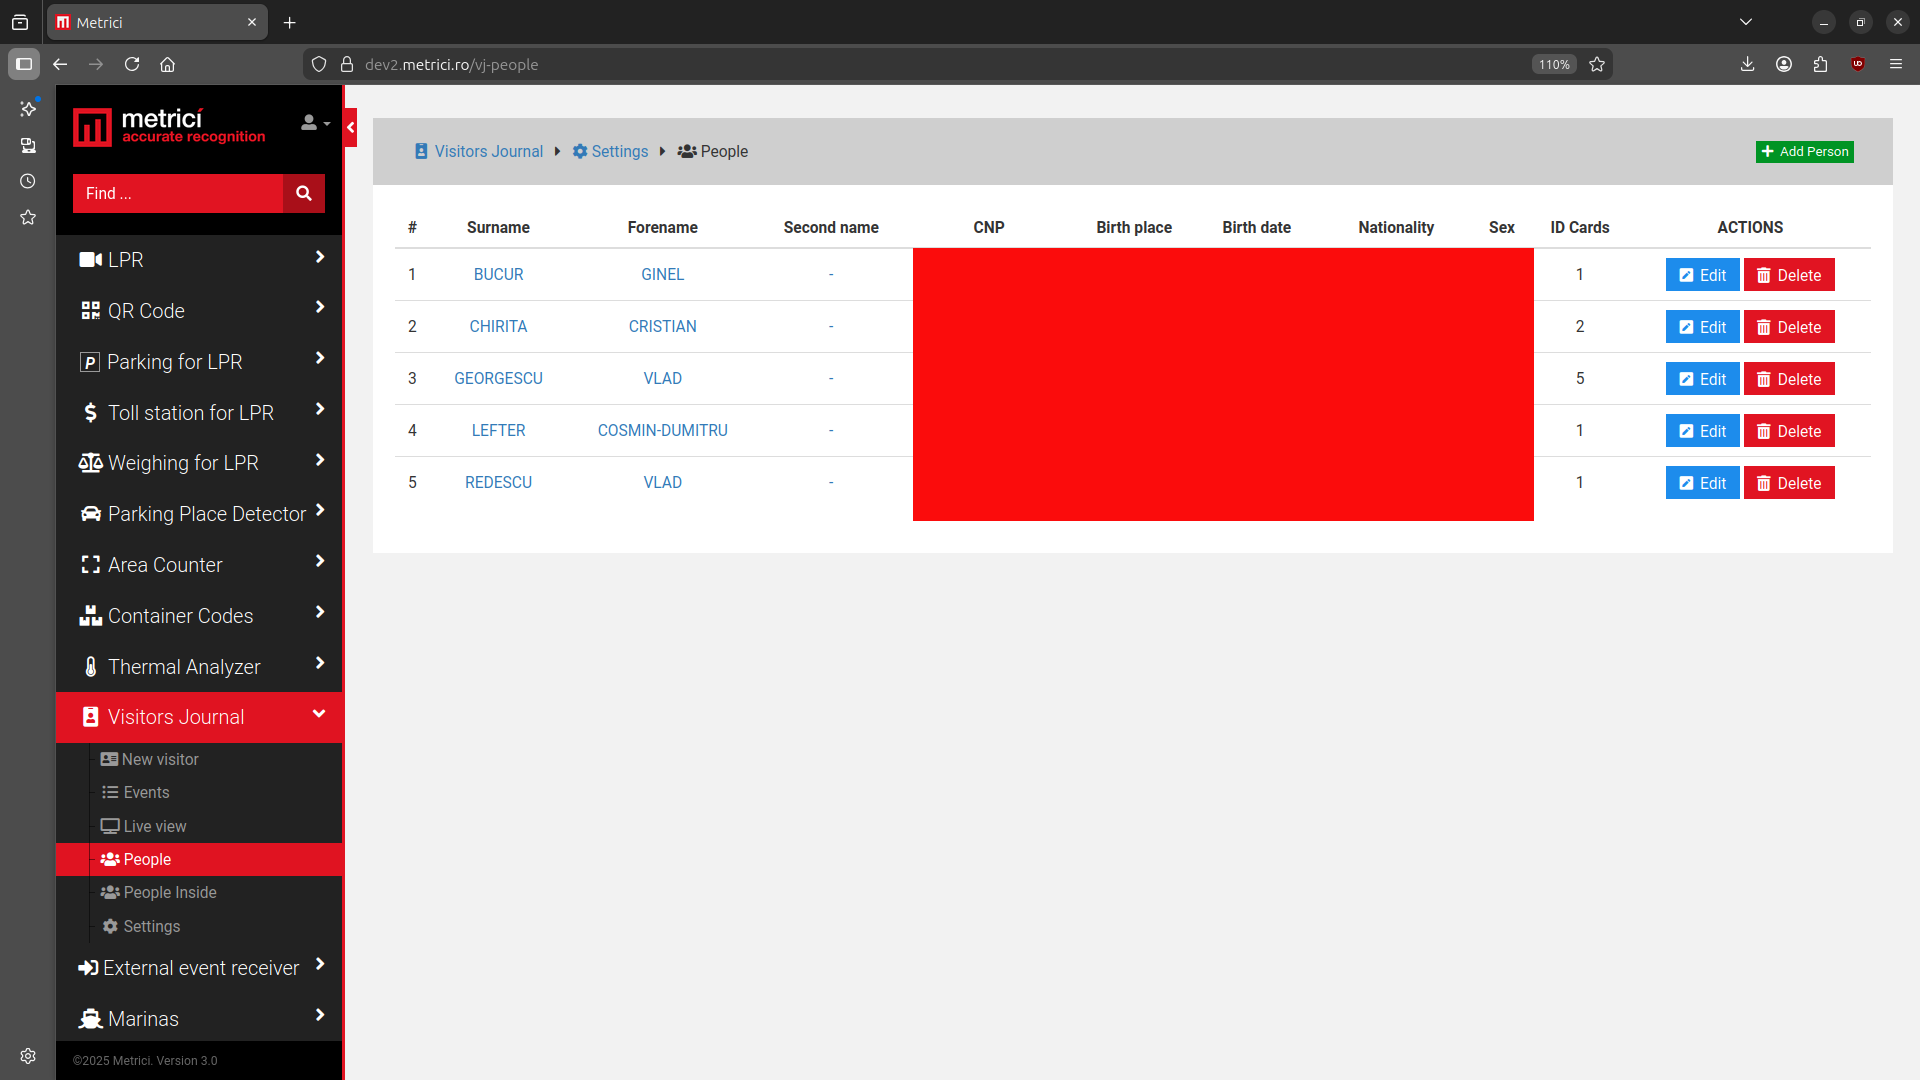
Task: Expand the QR Code menu
Action: [199, 311]
